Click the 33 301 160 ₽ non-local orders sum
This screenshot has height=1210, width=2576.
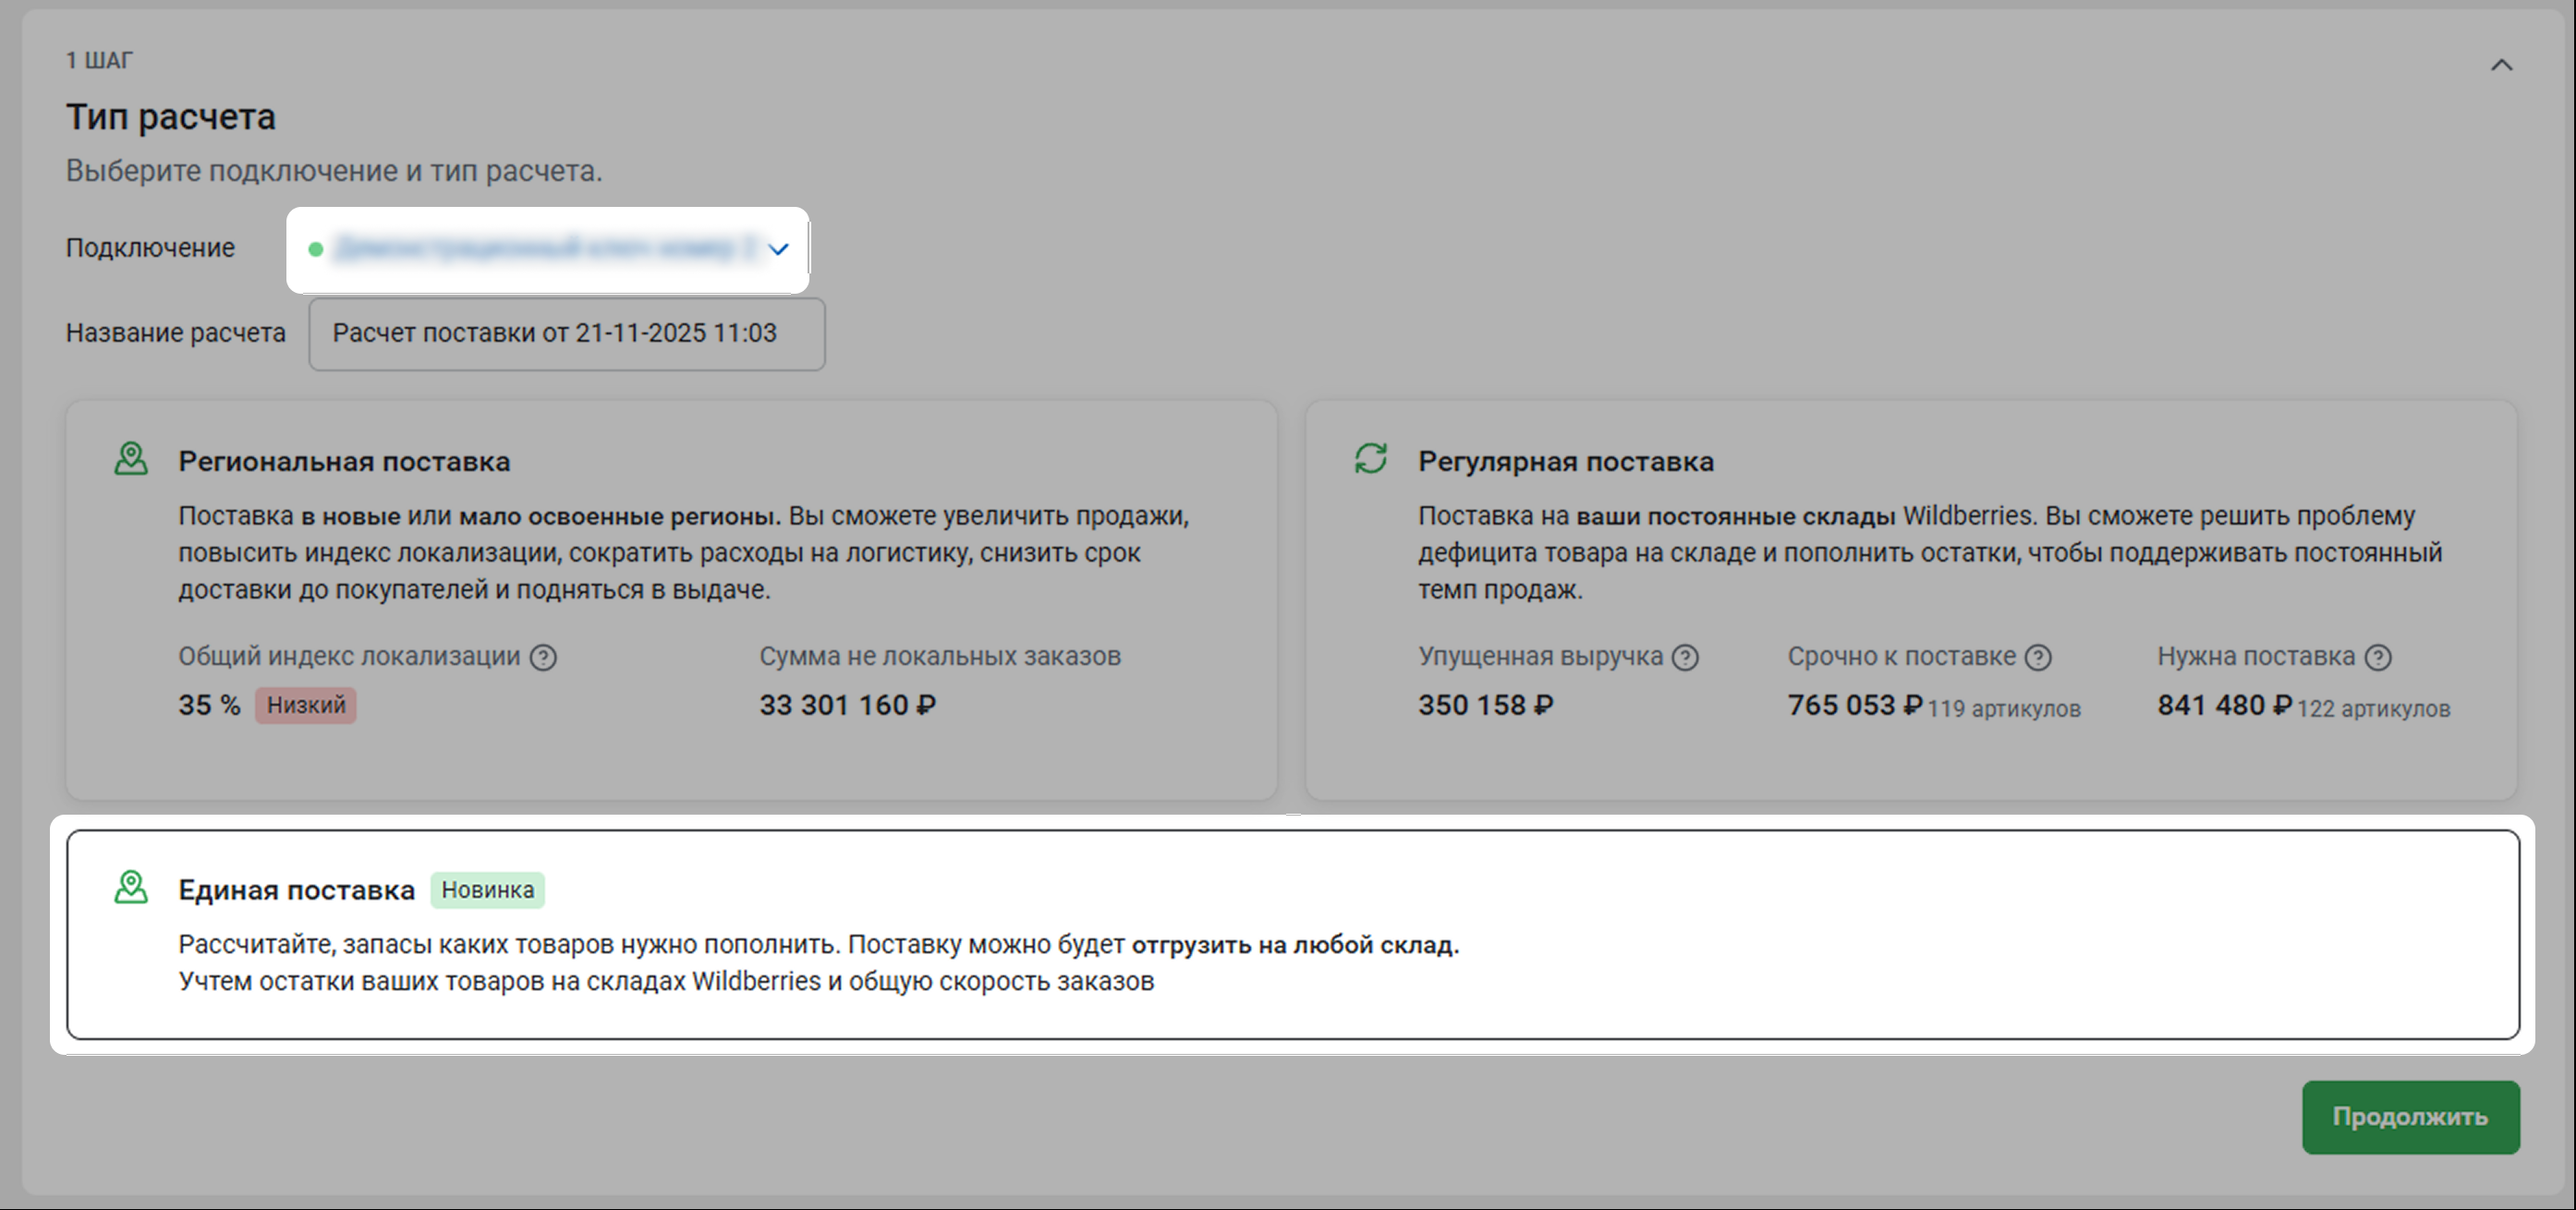[847, 705]
